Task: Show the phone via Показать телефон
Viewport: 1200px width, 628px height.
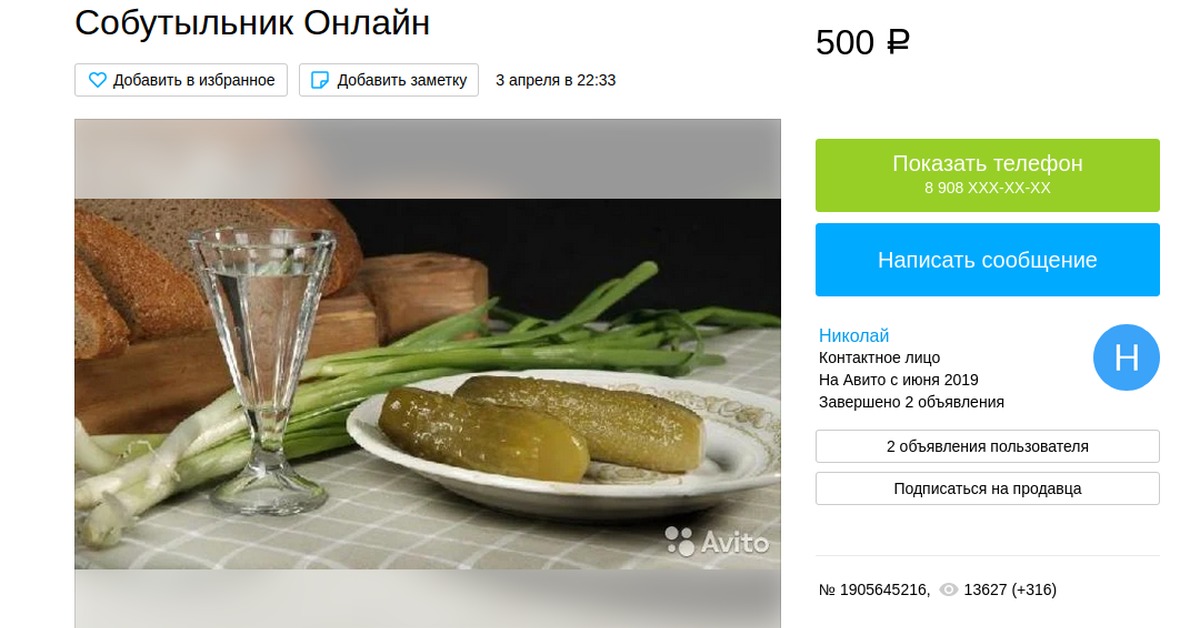Action: click(987, 175)
